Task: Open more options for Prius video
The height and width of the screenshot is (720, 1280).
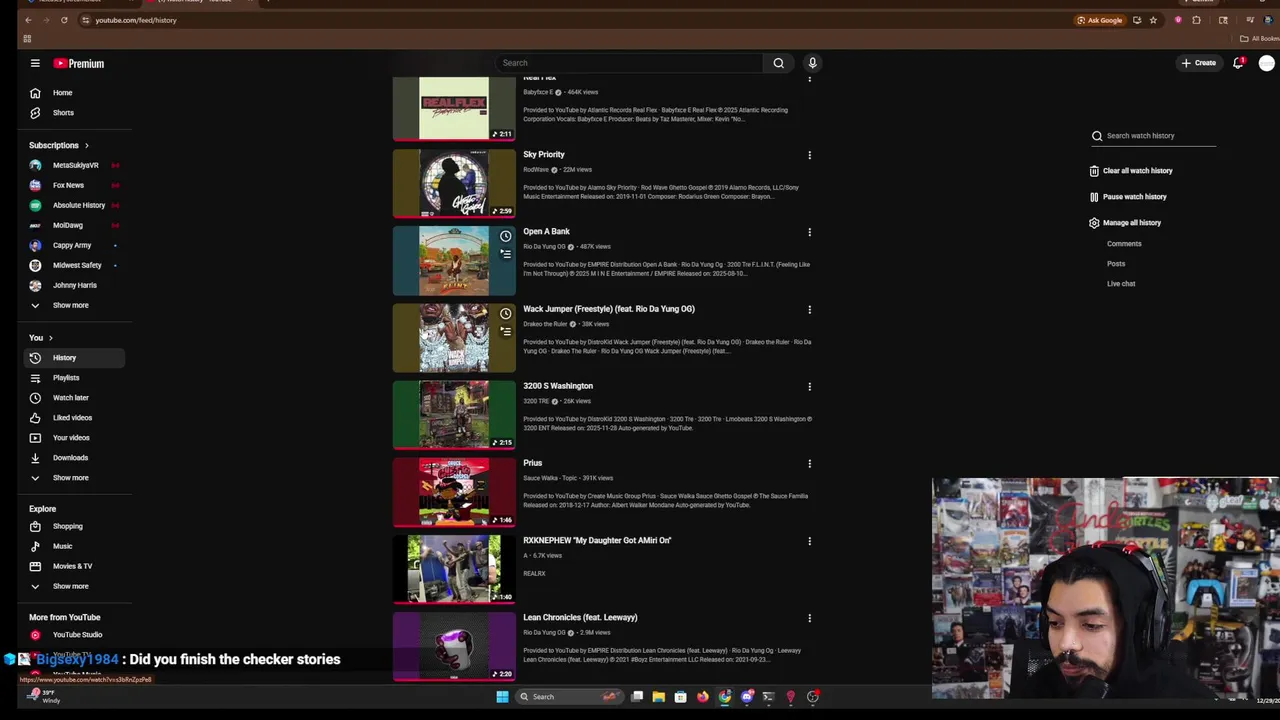Action: [809, 463]
